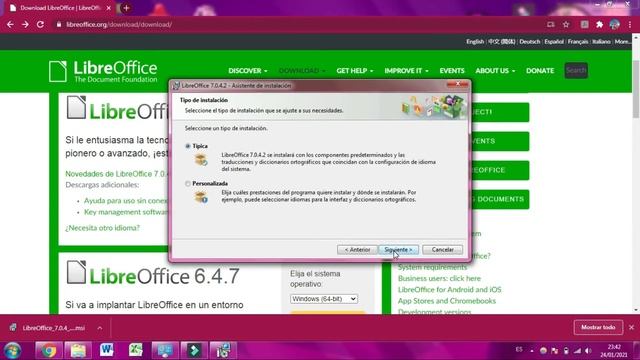Open the DISCOVER menu
The width and height of the screenshot is (640, 360).
248,71
